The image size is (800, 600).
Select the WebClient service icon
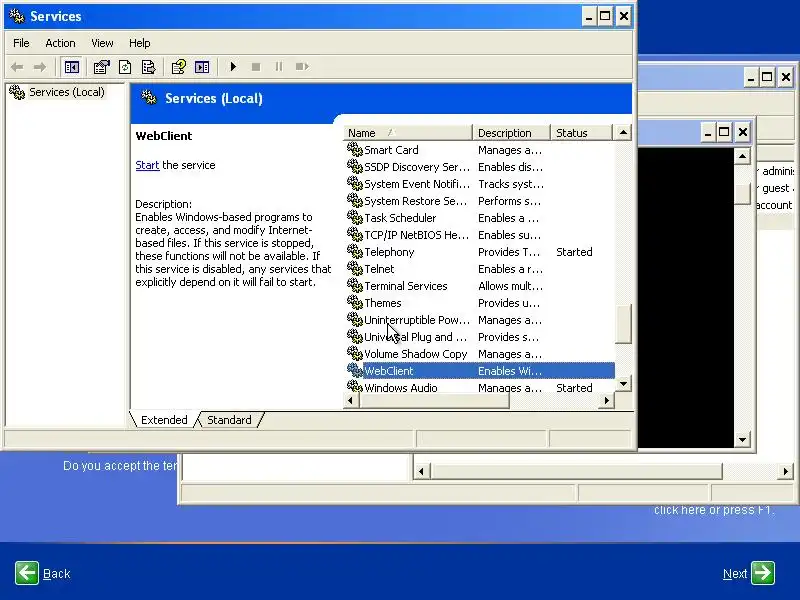355,371
